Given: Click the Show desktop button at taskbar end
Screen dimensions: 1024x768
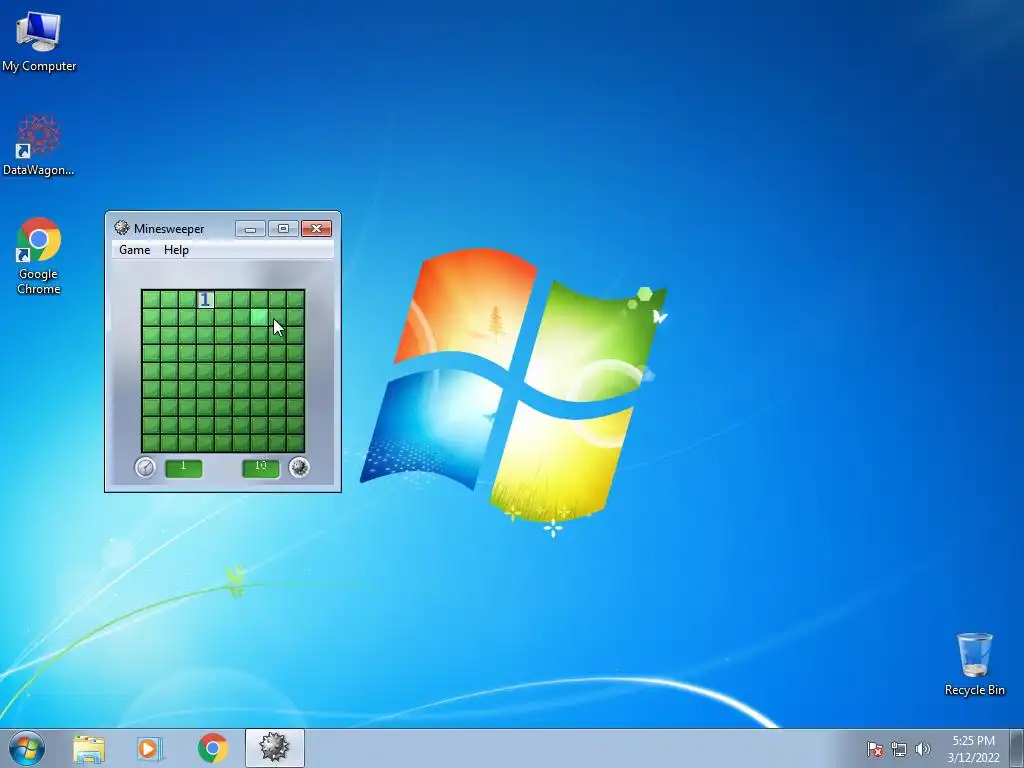Looking at the screenshot, I should tap(1017, 748).
